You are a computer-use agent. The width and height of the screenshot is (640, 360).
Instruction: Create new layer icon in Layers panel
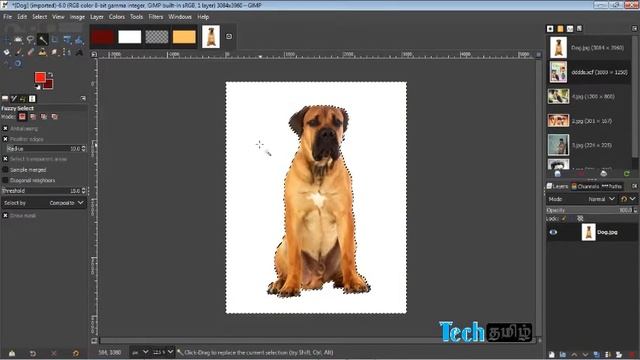[551, 354]
